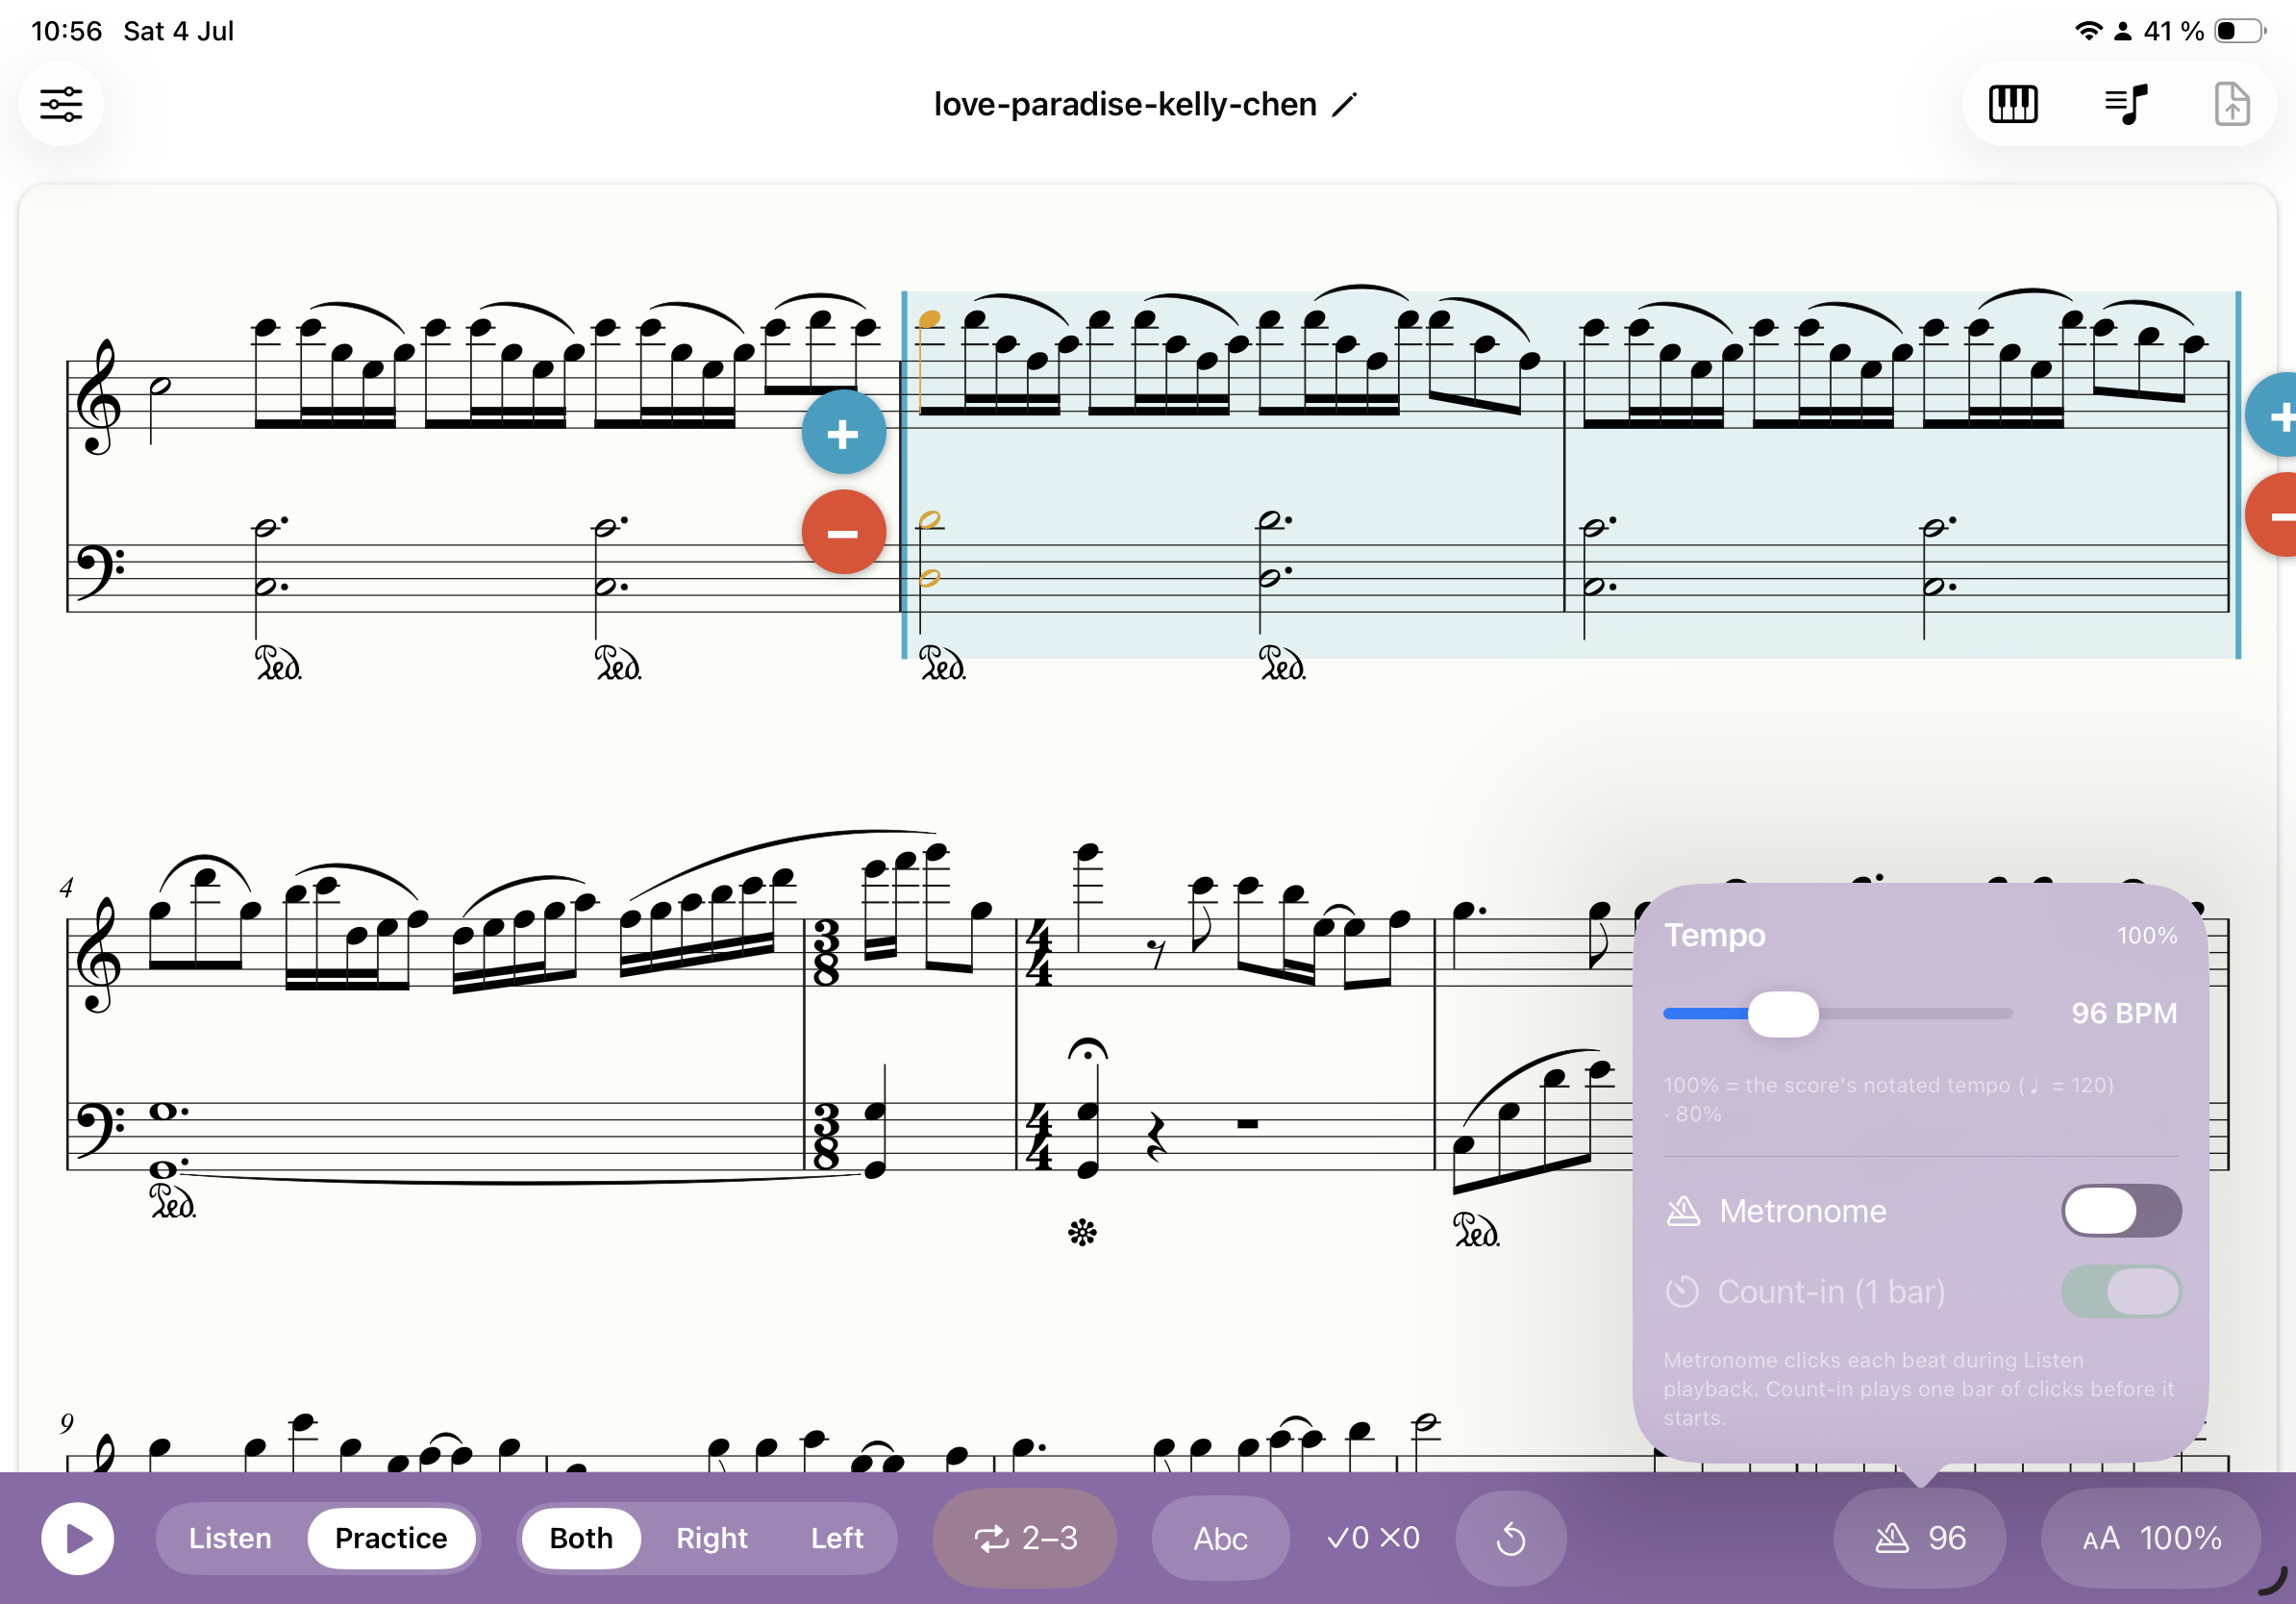Screen dimensions: 2296x1604
Task: Tap the love-paradise-kelly-chen title
Action: 1125,104
